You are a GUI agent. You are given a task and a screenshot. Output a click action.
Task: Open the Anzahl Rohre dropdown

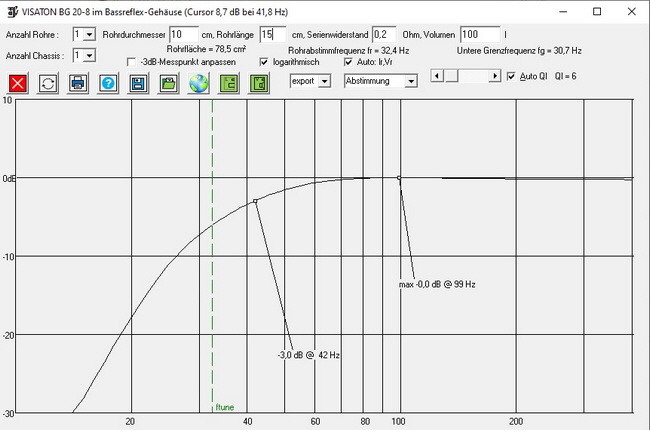(x=90, y=34)
